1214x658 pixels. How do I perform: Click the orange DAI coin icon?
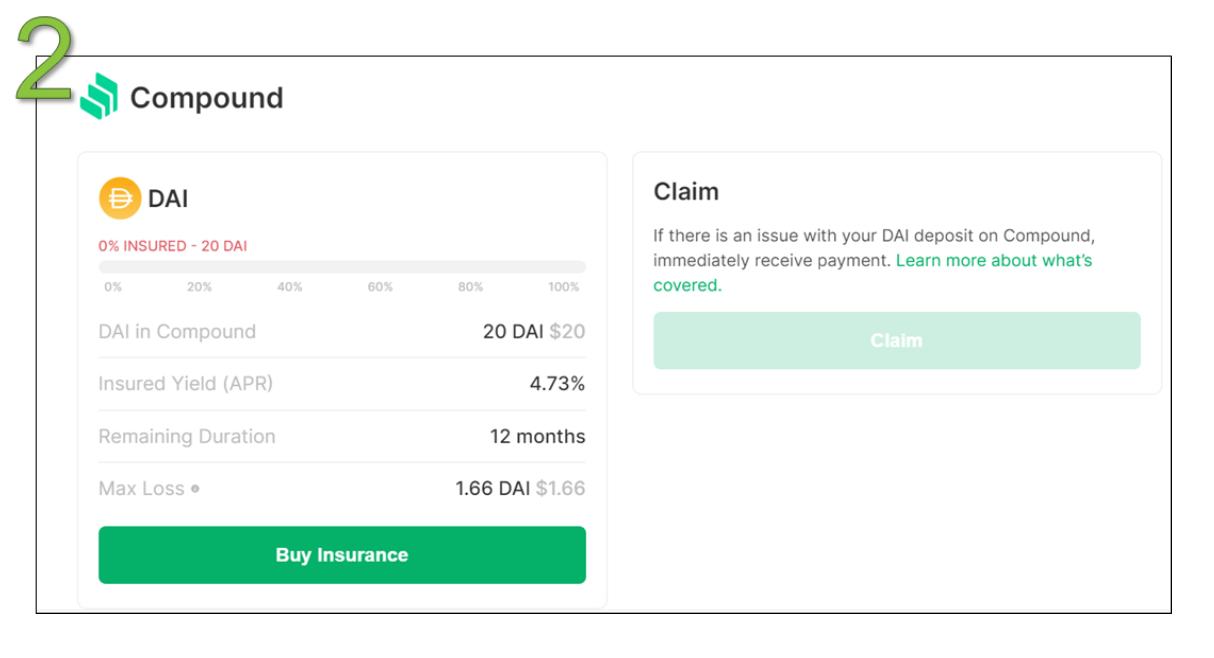click(120, 198)
